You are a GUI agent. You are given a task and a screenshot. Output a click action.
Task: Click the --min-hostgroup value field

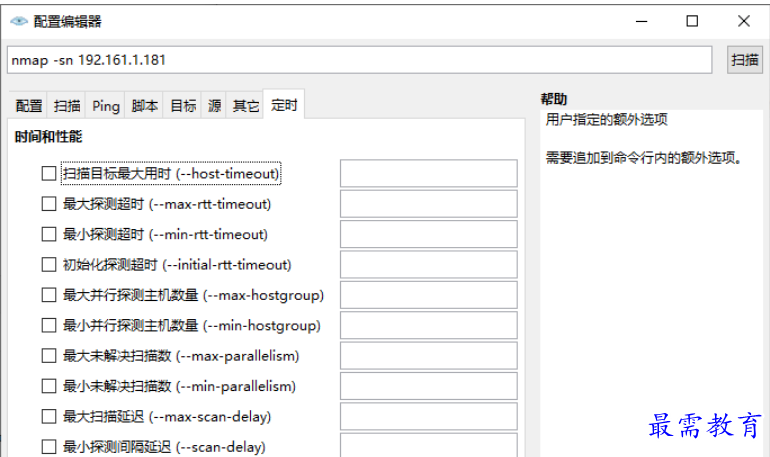coord(429,325)
